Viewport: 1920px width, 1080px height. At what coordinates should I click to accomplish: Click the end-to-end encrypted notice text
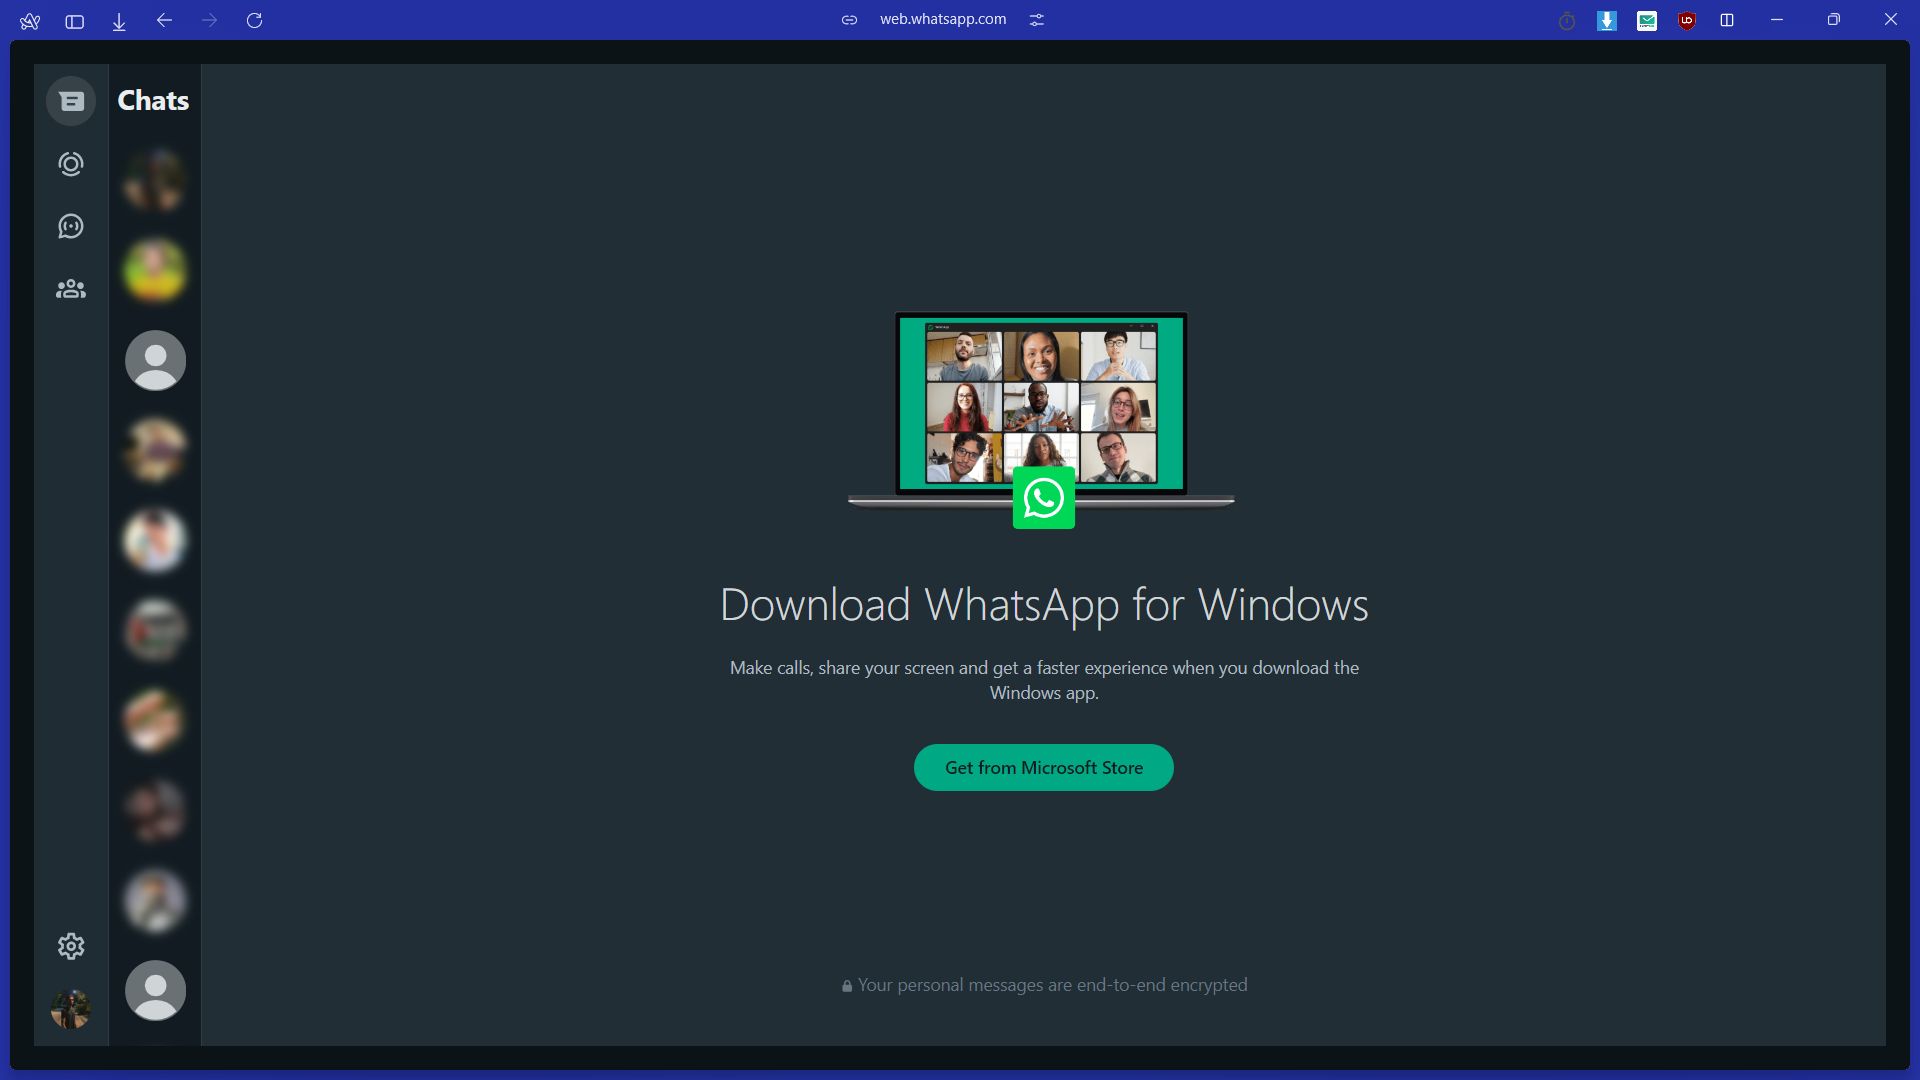1052,985
